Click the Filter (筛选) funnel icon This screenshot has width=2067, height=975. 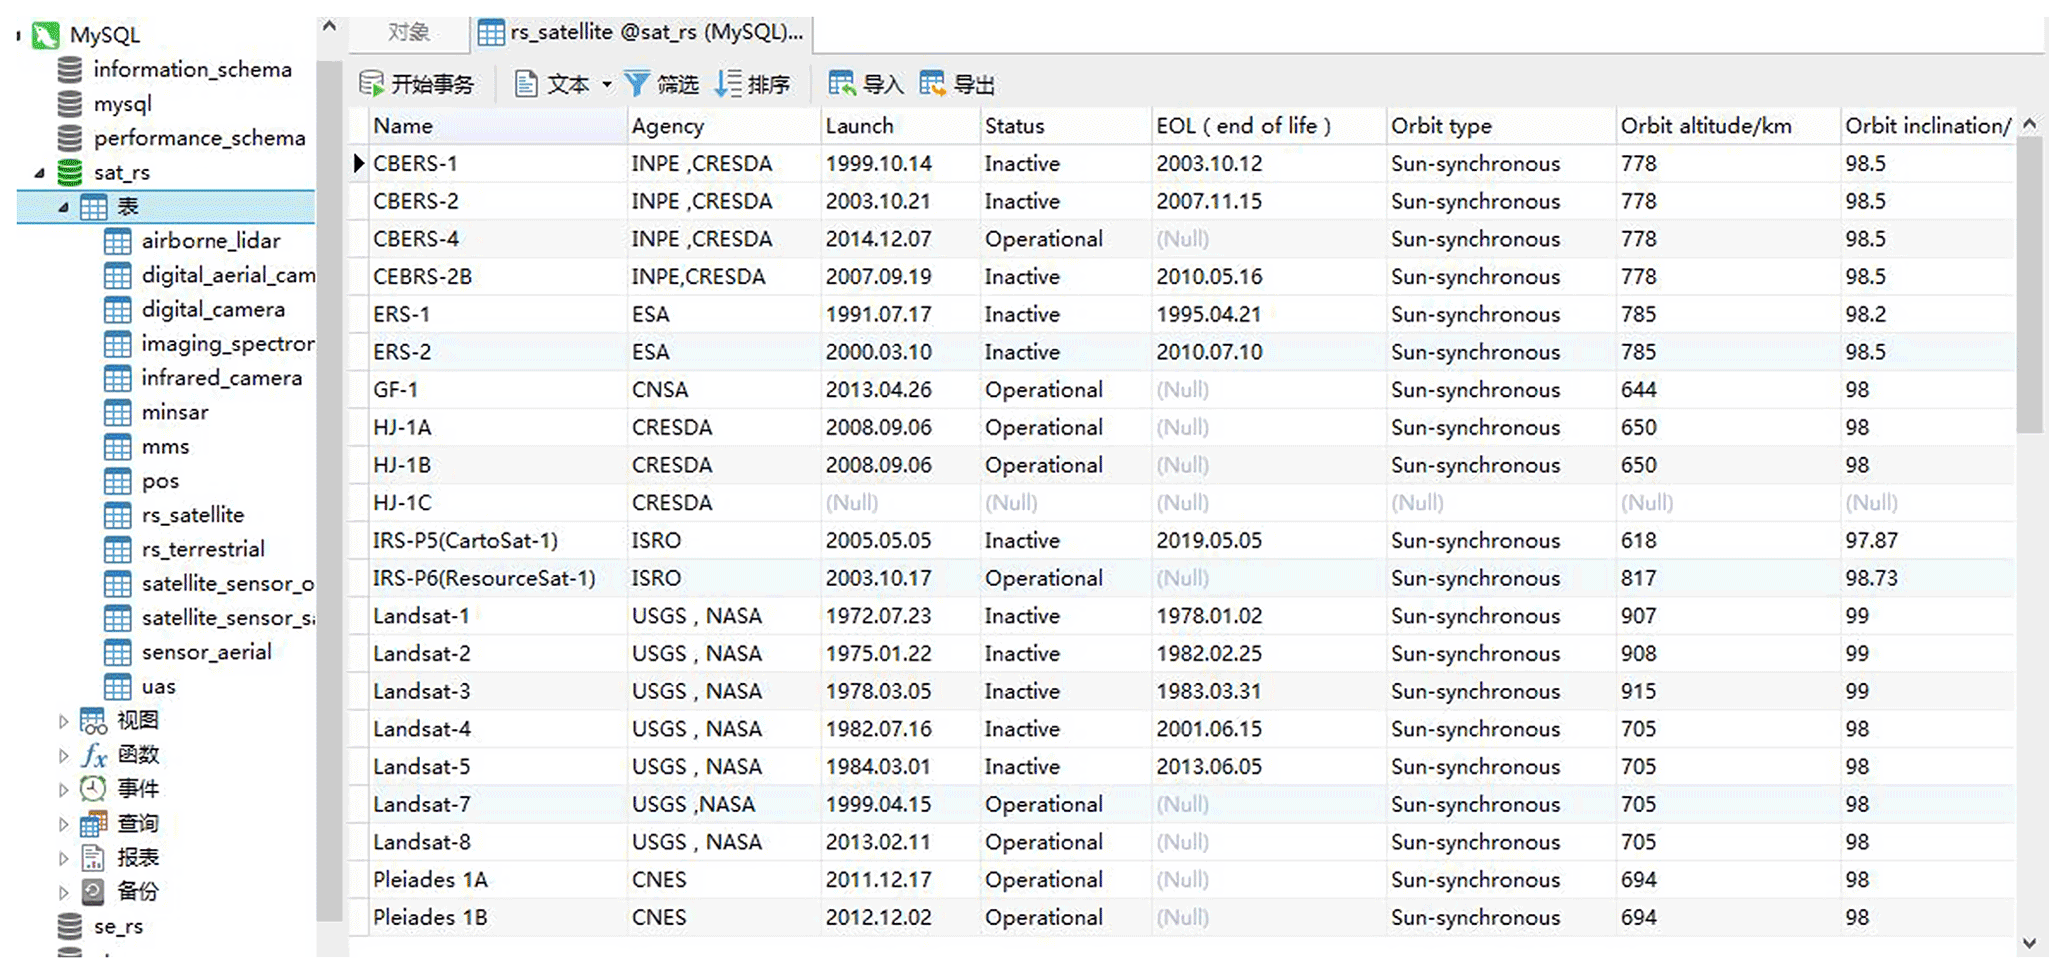coord(637,84)
